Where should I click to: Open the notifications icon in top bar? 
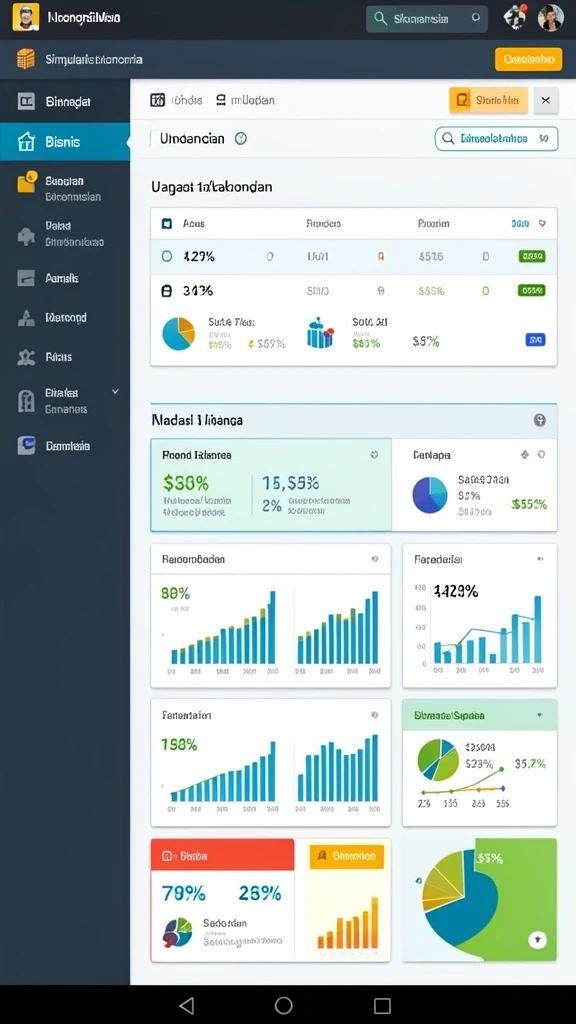[515, 17]
